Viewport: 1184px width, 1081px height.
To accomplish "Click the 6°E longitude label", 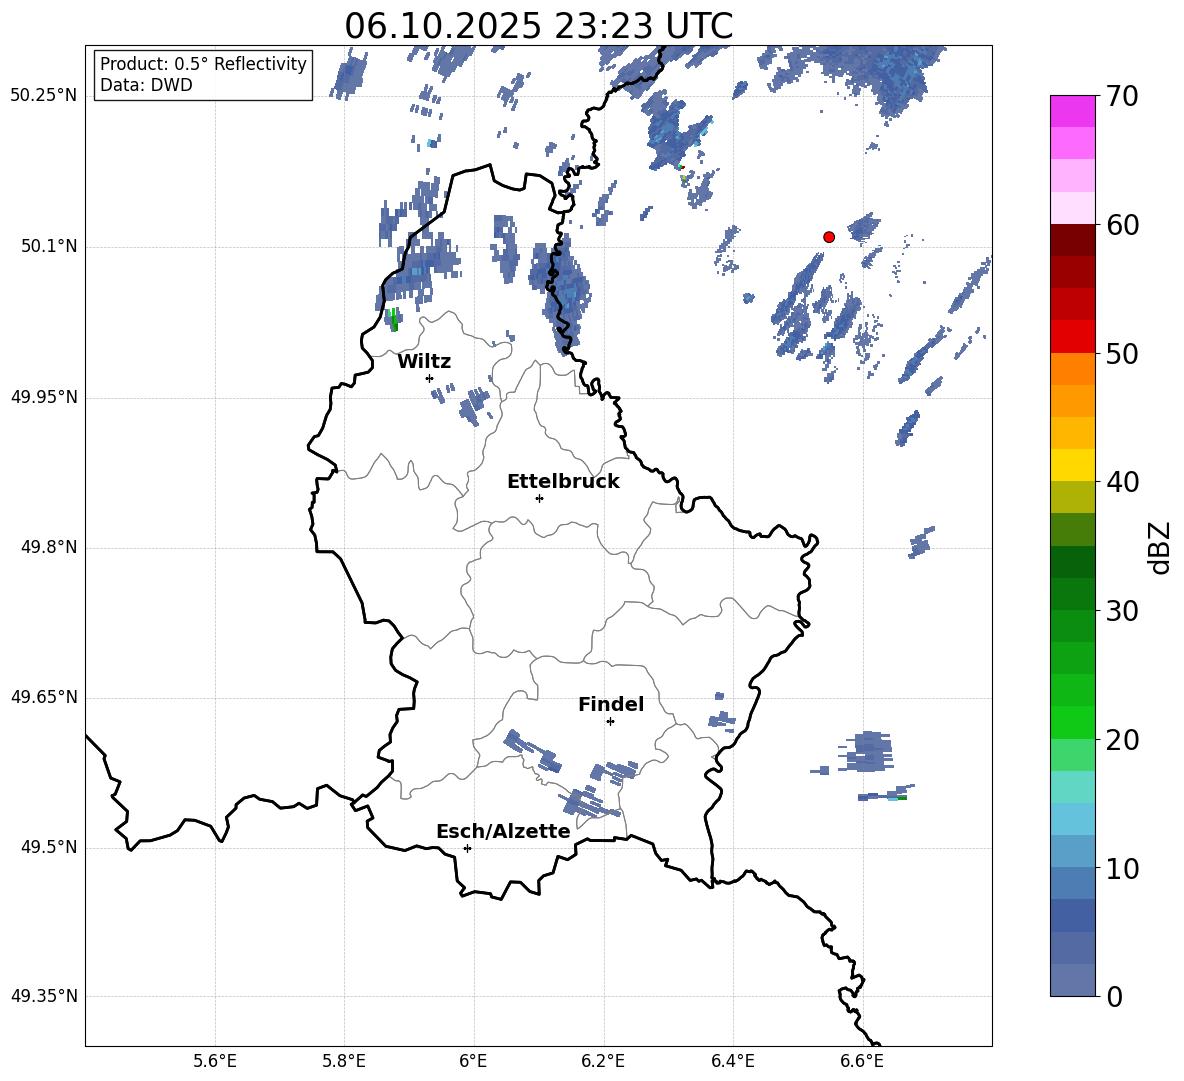I will (x=473, y=1061).
